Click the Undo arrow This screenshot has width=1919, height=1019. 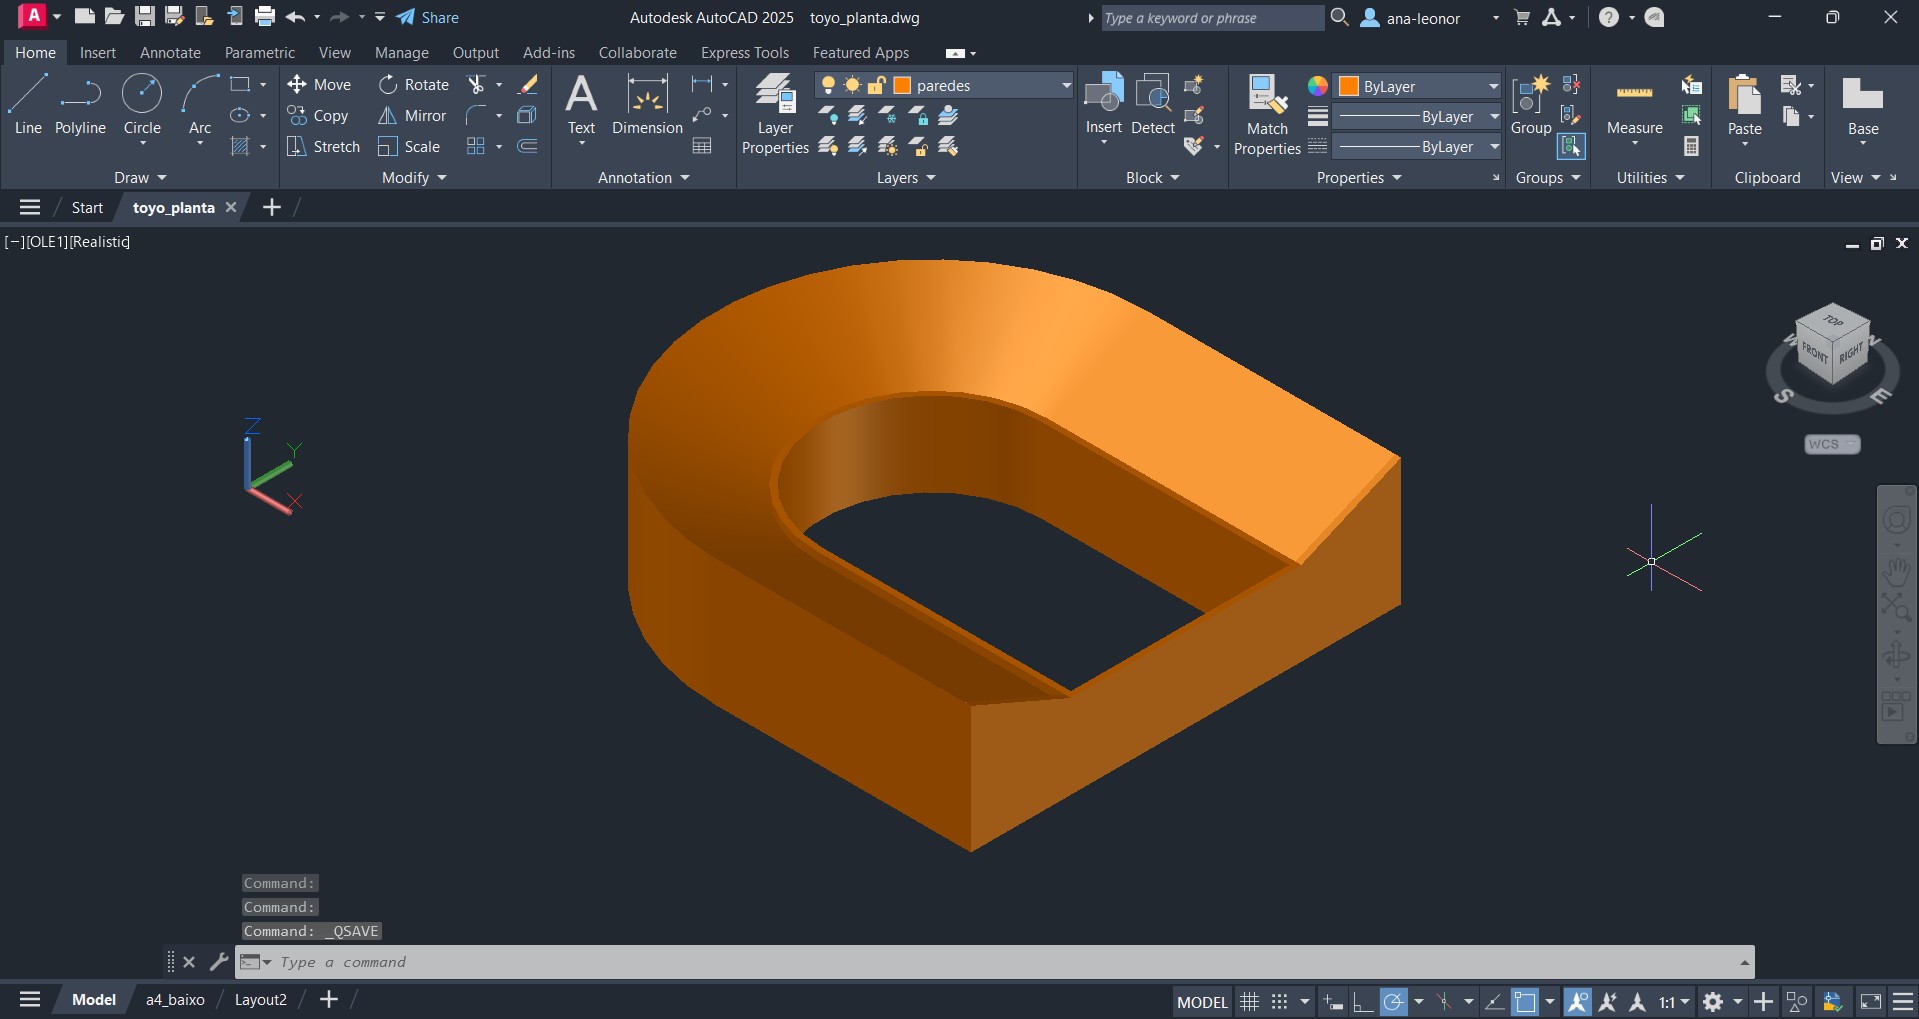pos(295,17)
